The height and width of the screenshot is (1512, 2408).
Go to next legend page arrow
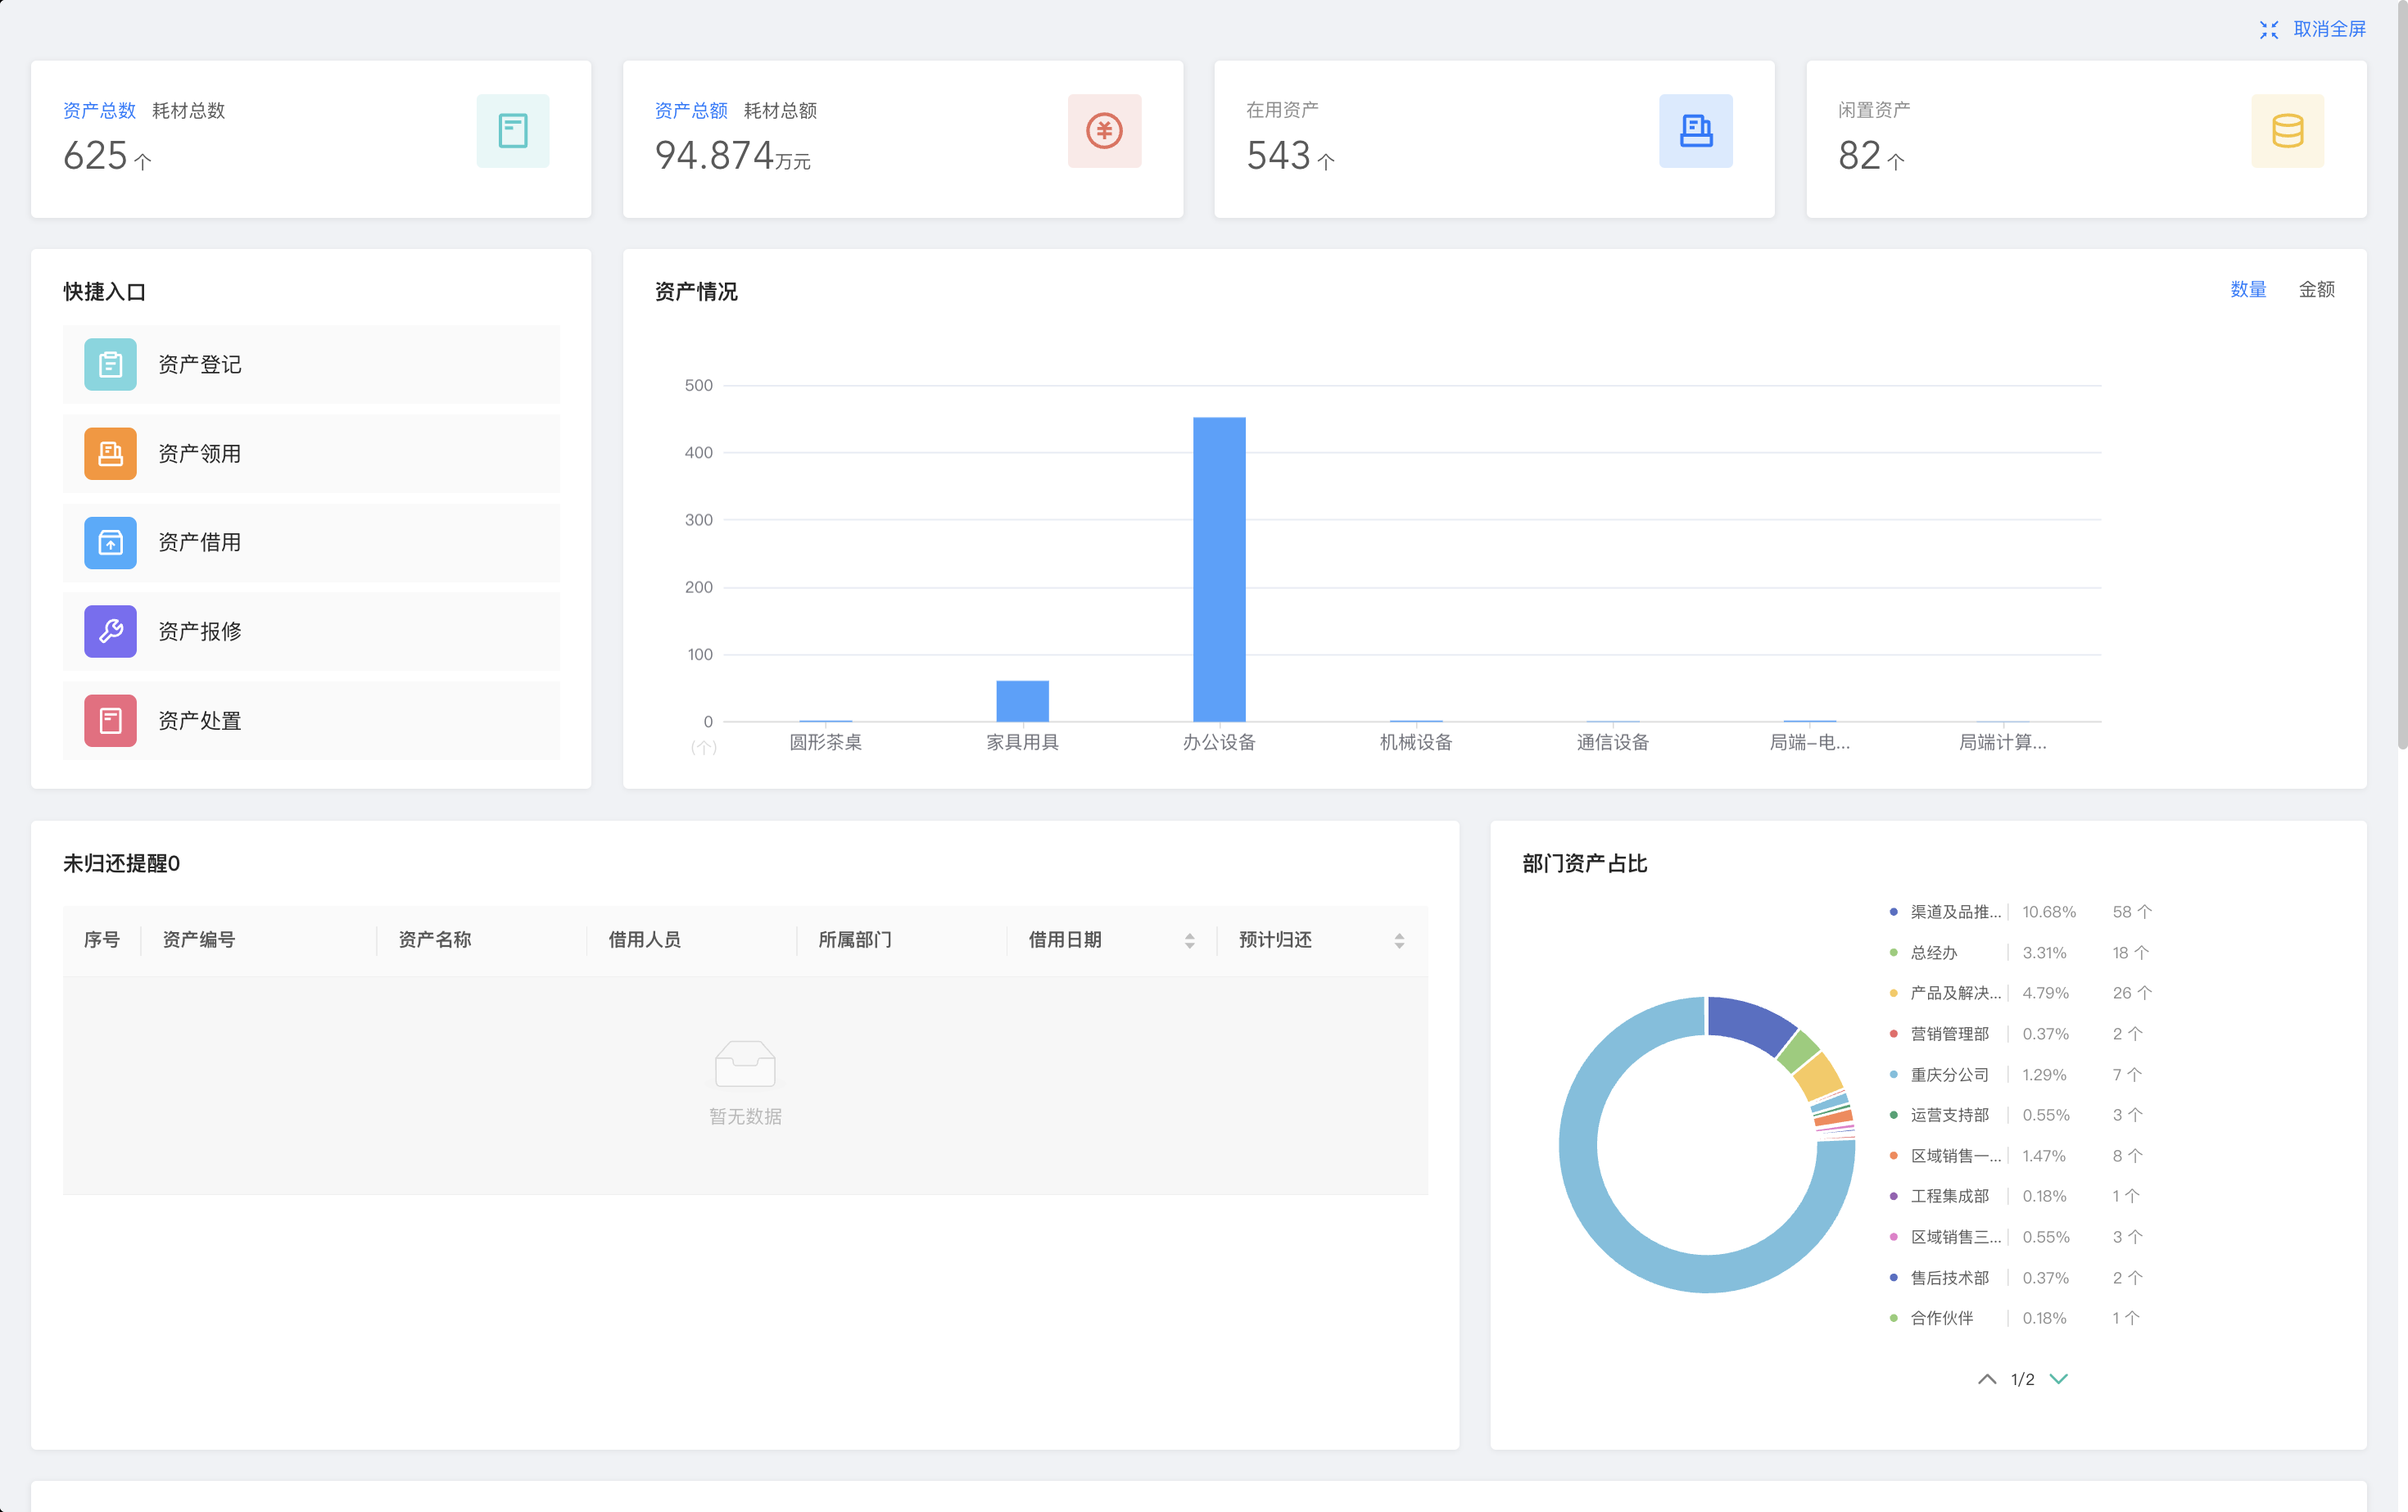click(2059, 1379)
